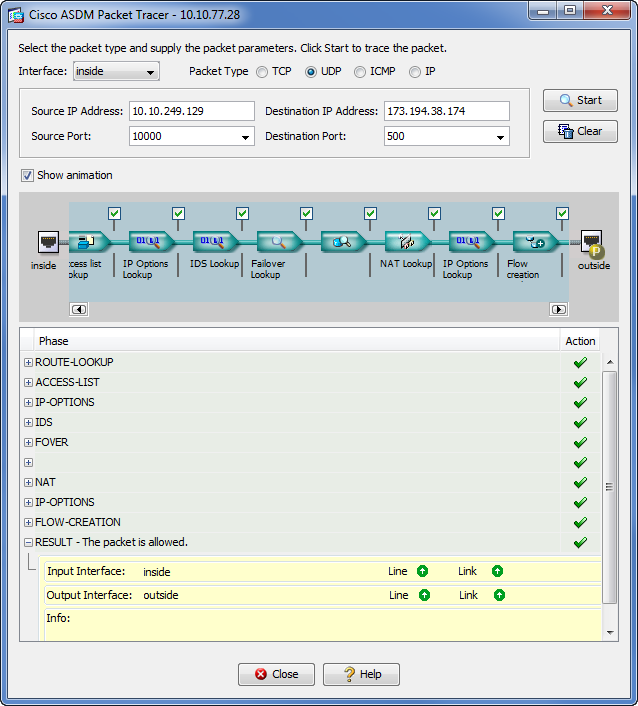Select the NAT Lookup stage icon
The width and height of the screenshot is (638, 706).
click(407, 242)
